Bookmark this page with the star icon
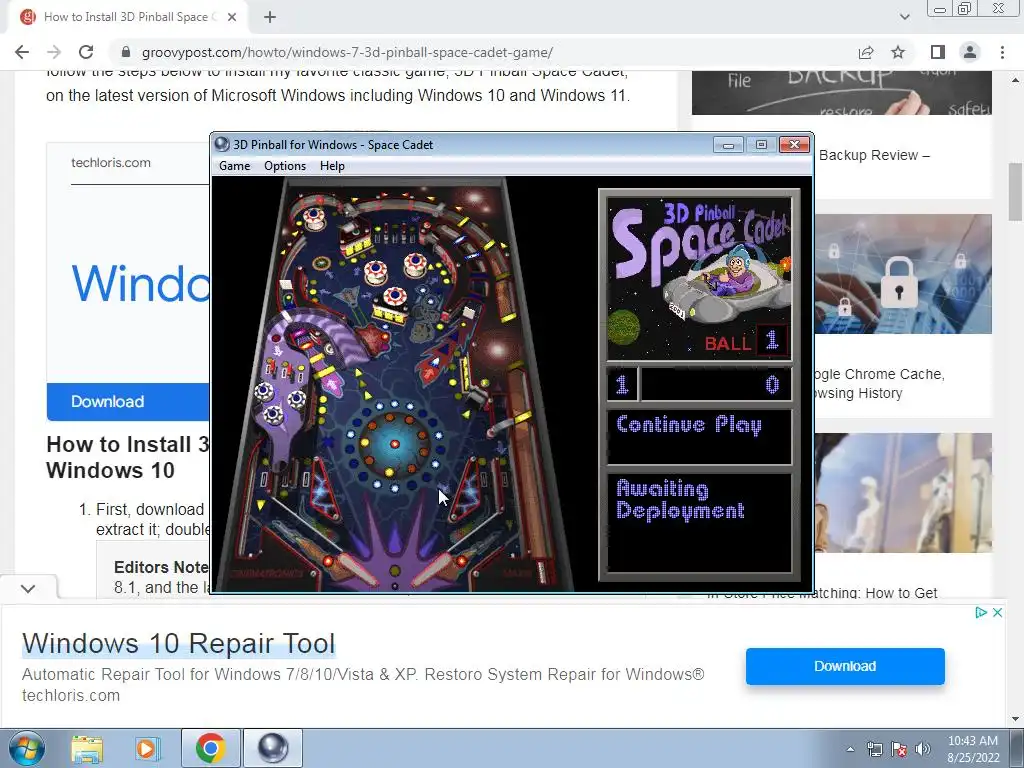The image size is (1024, 768). [898, 52]
